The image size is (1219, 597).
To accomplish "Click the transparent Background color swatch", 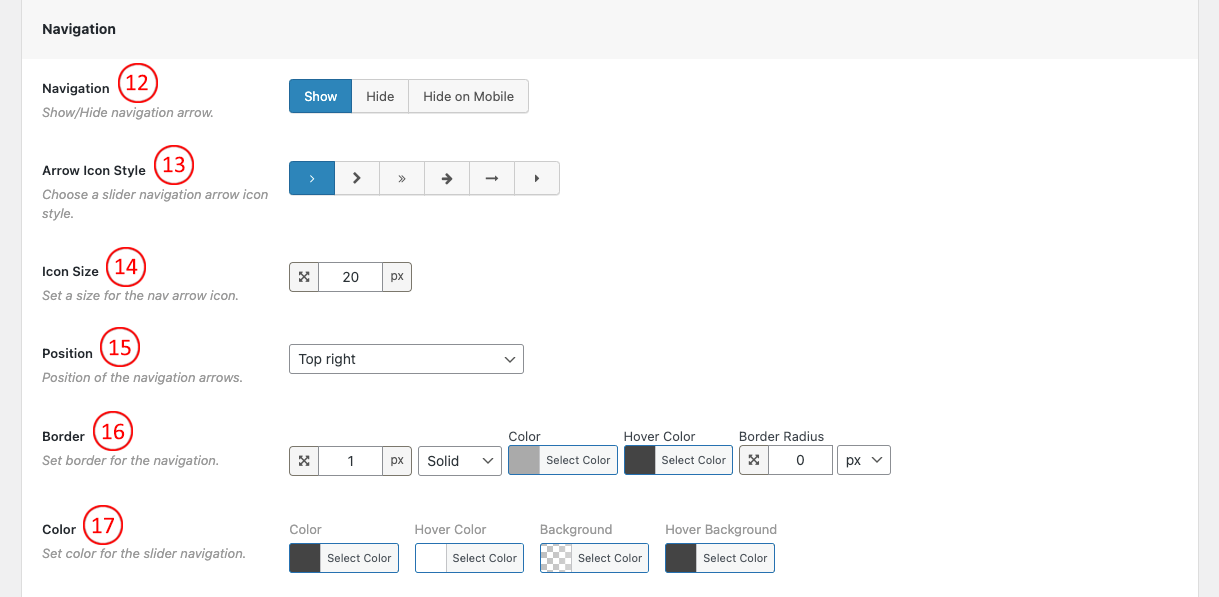I will pyautogui.click(x=555, y=558).
